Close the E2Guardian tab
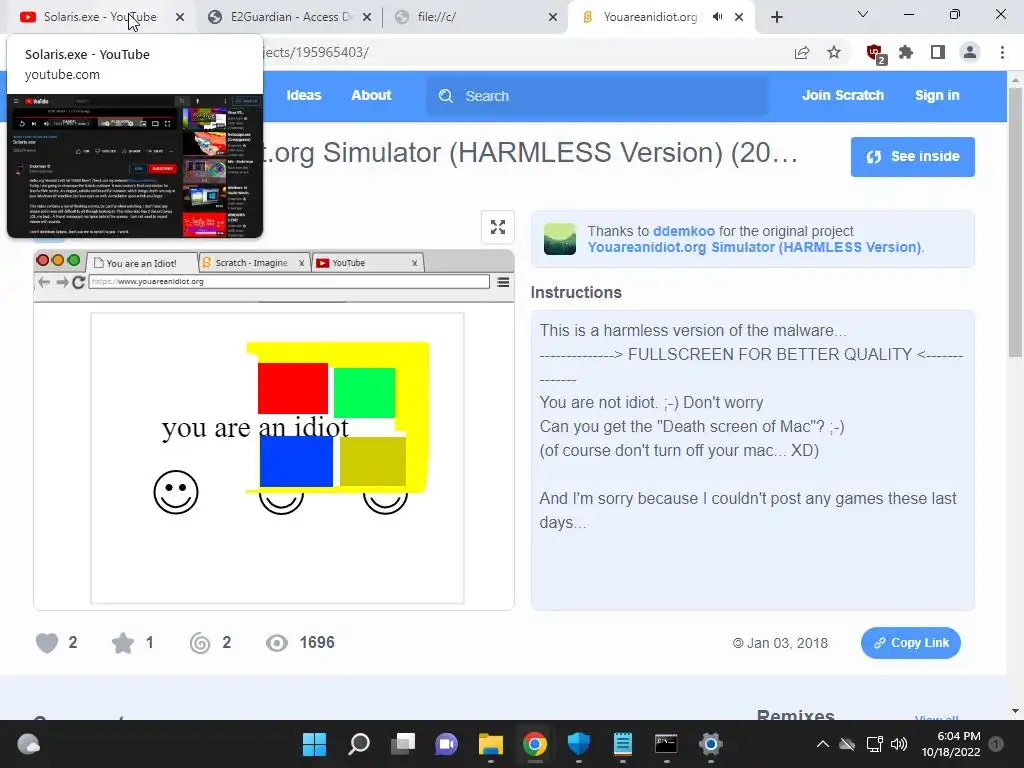The width and height of the screenshot is (1024, 768). [x=367, y=17]
